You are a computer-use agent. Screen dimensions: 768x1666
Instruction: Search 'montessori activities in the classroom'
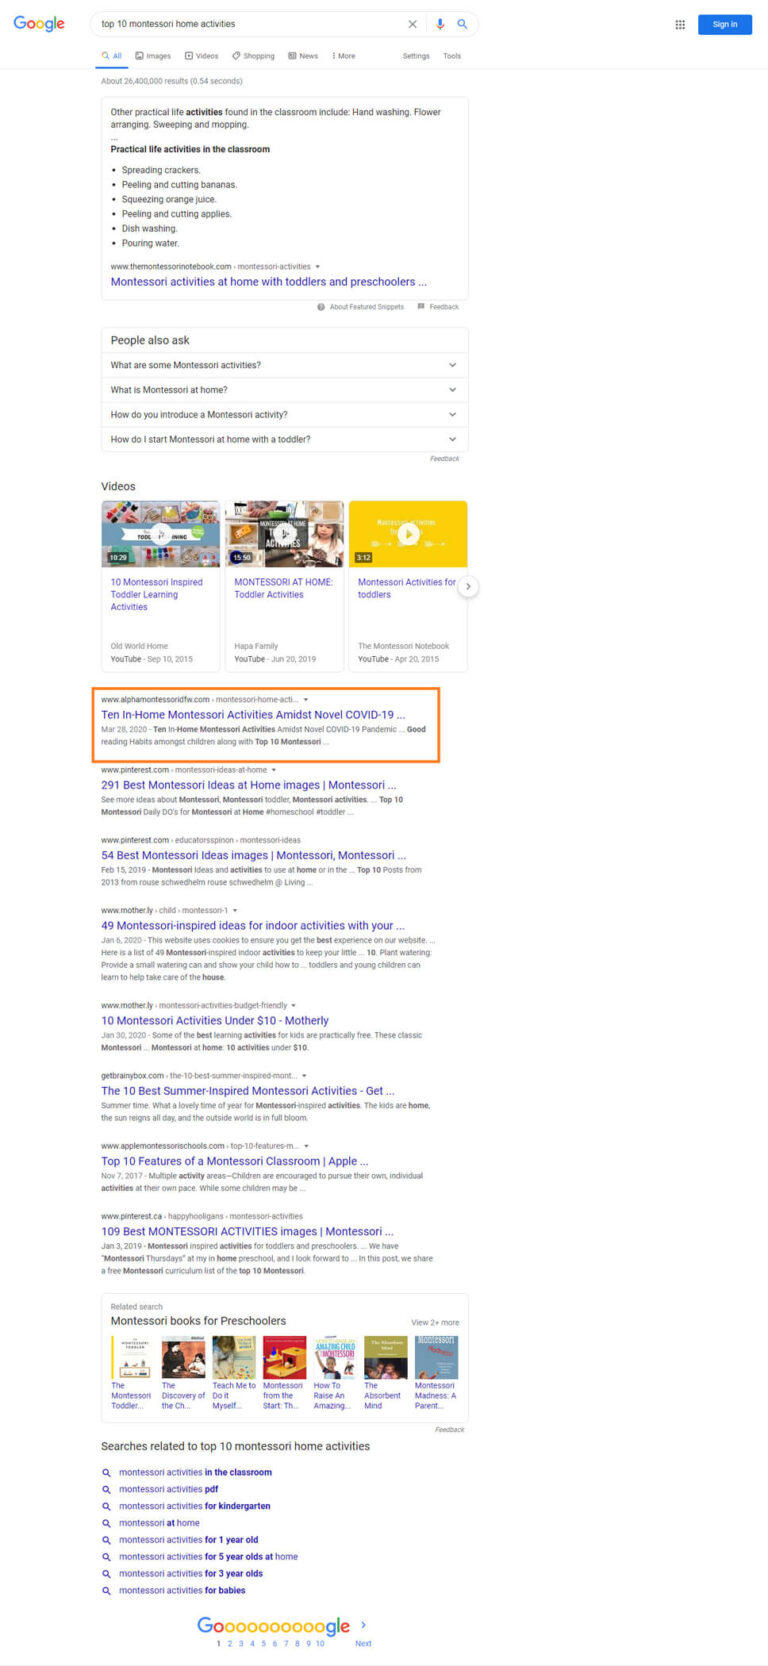coord(195,1472)
